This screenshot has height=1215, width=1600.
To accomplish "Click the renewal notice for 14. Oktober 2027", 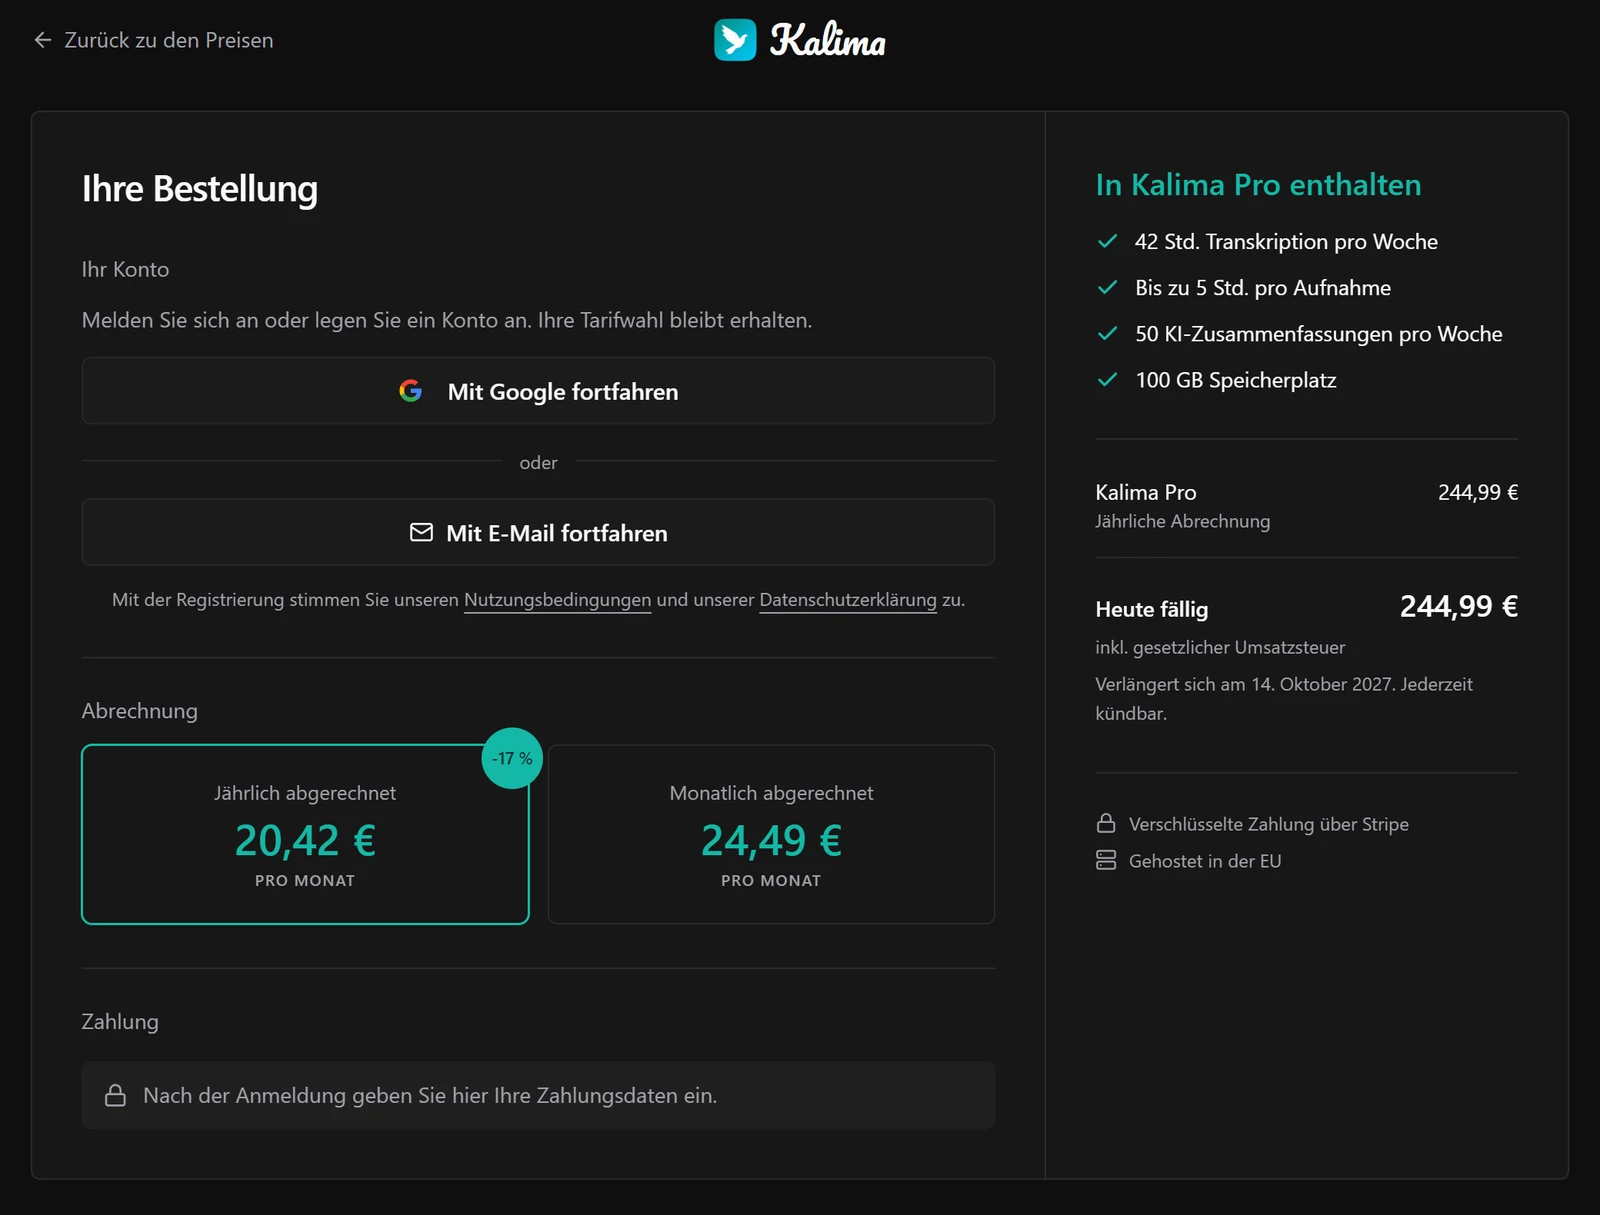I will pos(1284,698).
